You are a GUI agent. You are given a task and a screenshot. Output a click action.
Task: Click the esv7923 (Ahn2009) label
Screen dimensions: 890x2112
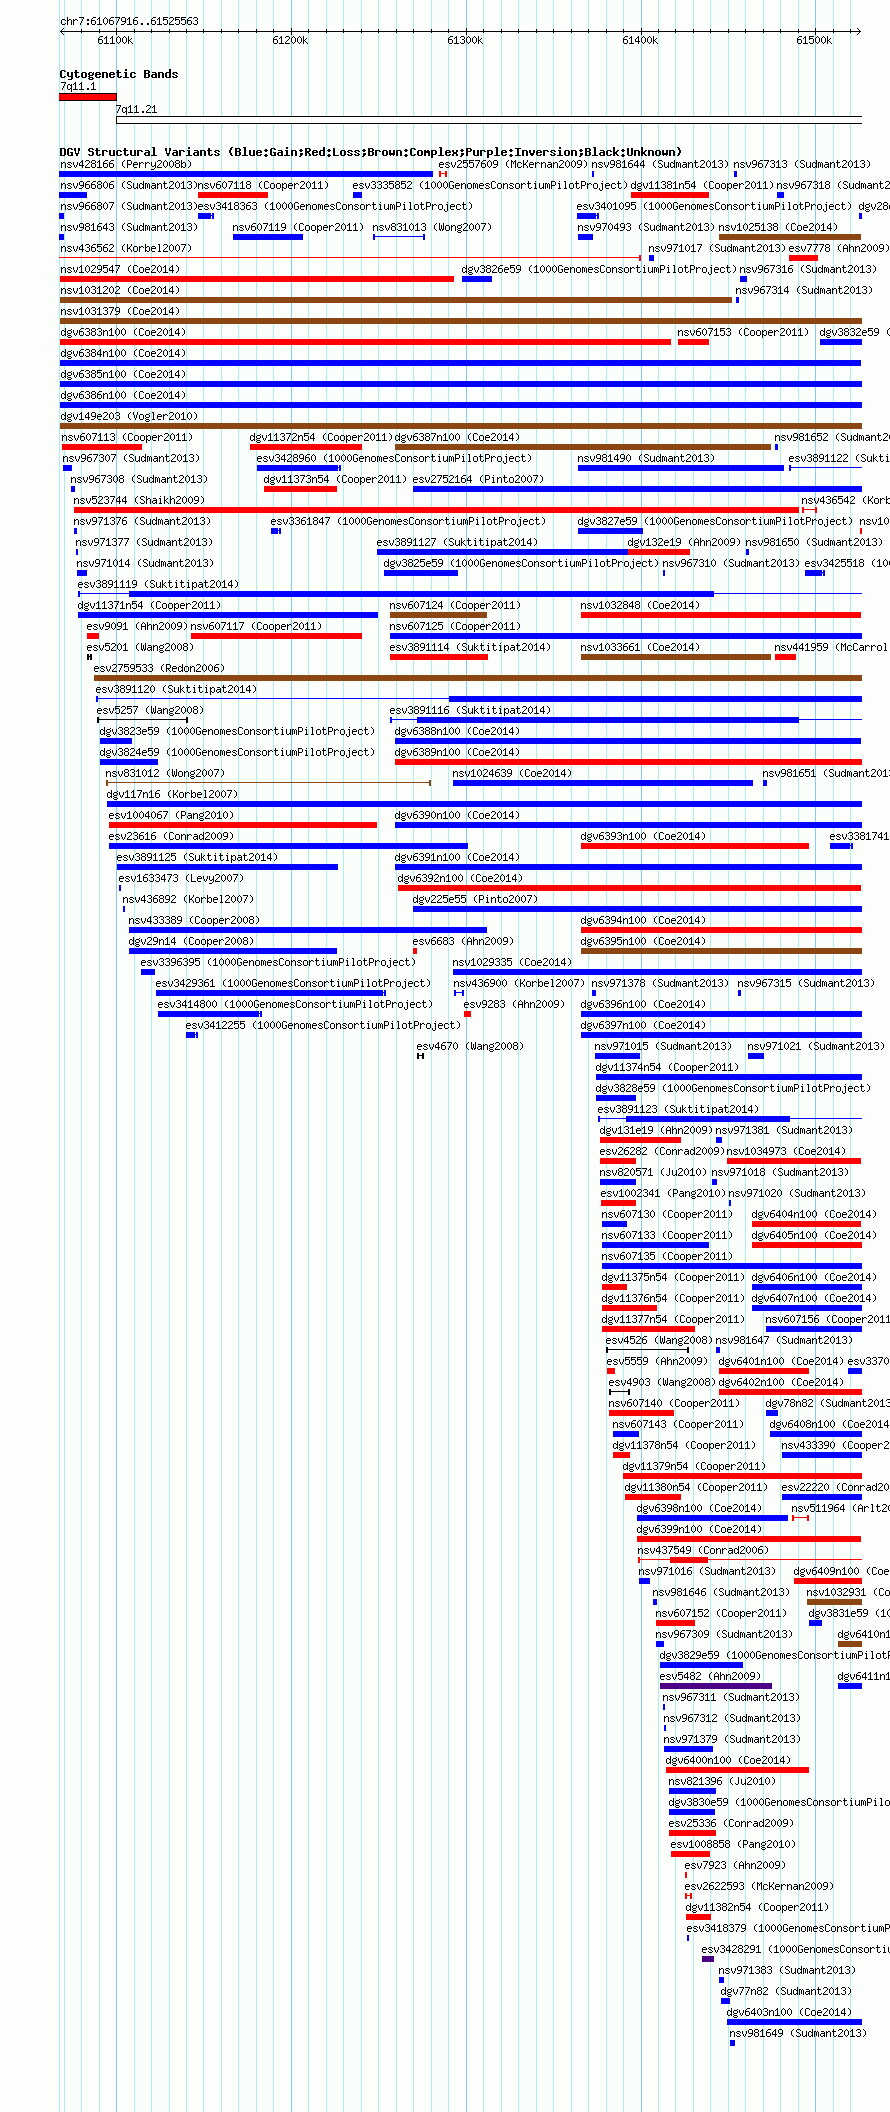tap(735, 1865)
